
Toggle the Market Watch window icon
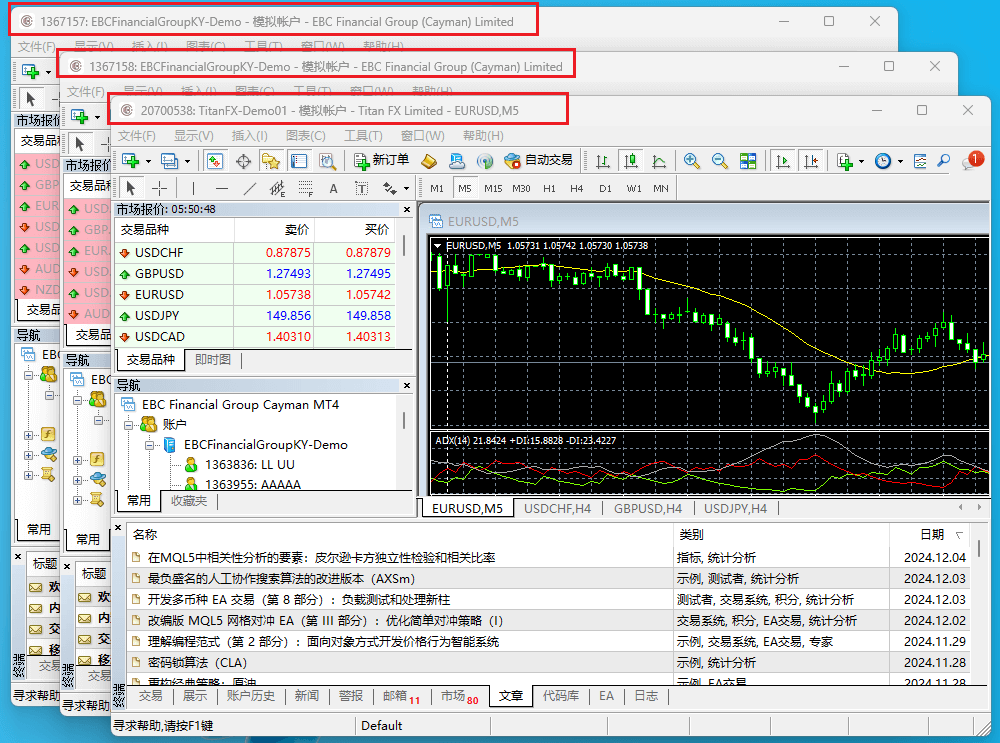click(x=215, y=161)
